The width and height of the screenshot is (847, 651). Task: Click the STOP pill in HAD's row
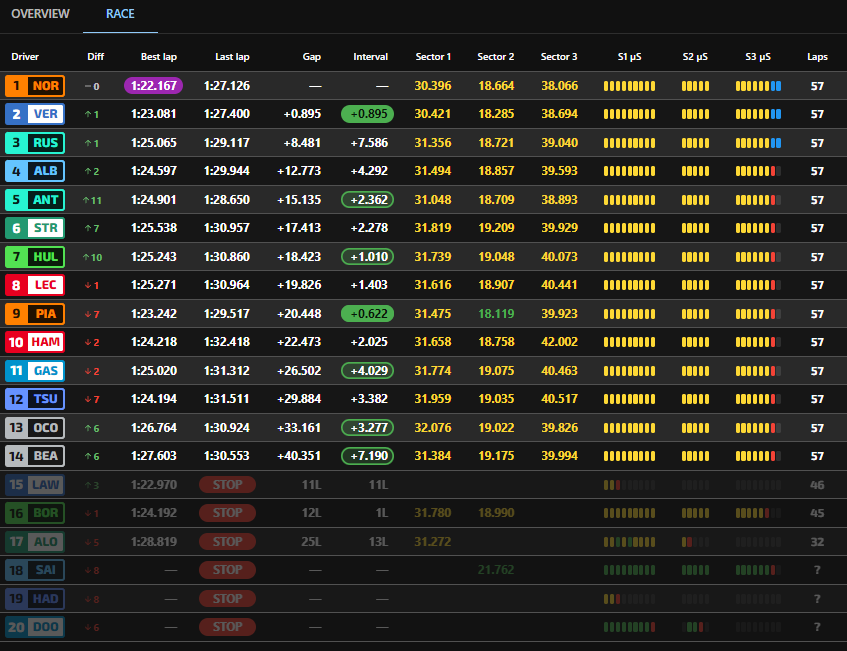(x=227, y=599)
